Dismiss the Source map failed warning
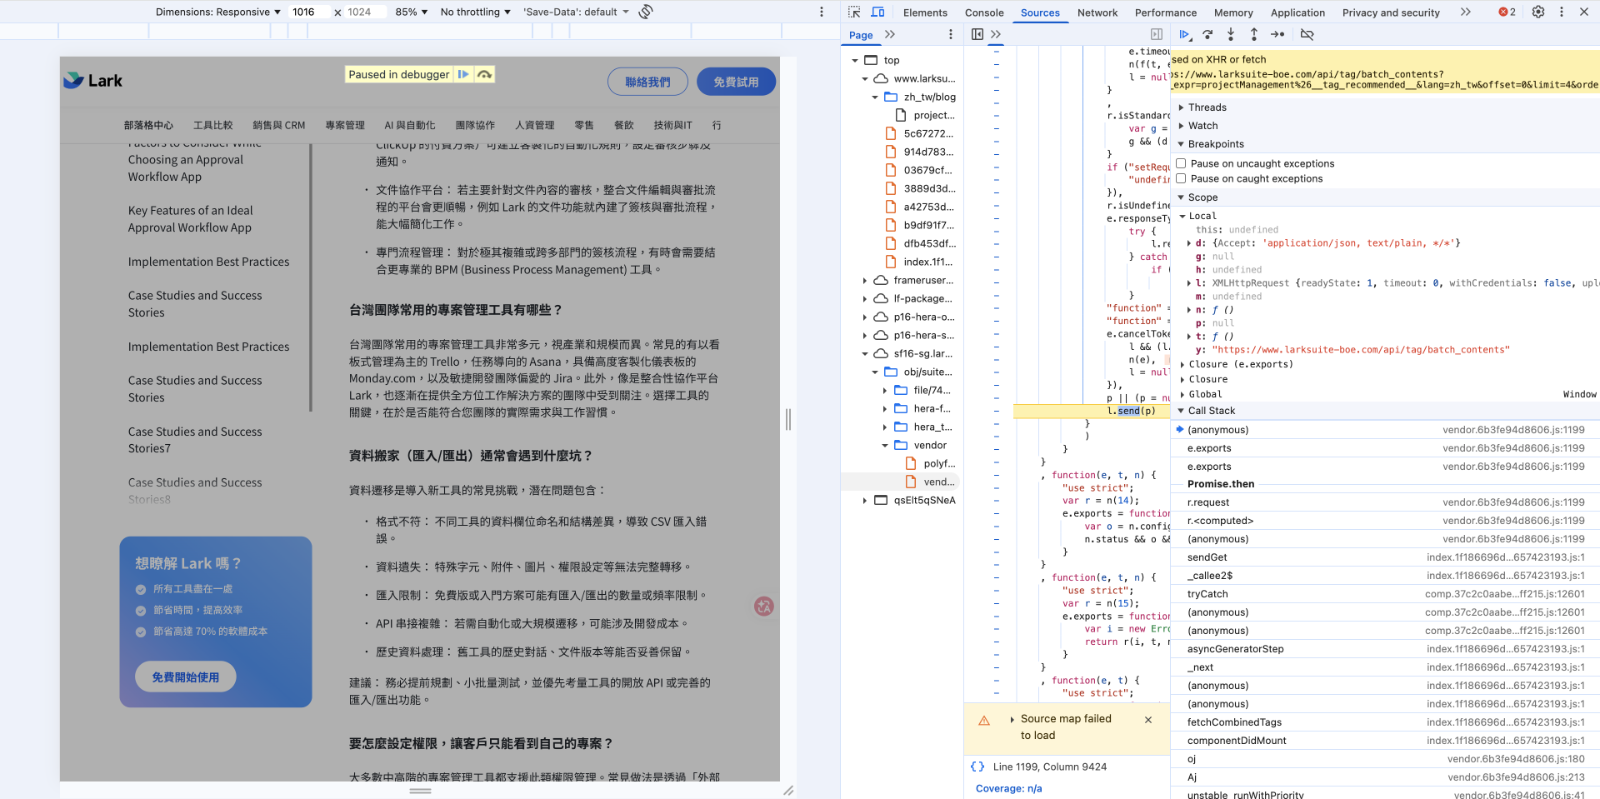Screen dimensions: 1600x799 1148,719
